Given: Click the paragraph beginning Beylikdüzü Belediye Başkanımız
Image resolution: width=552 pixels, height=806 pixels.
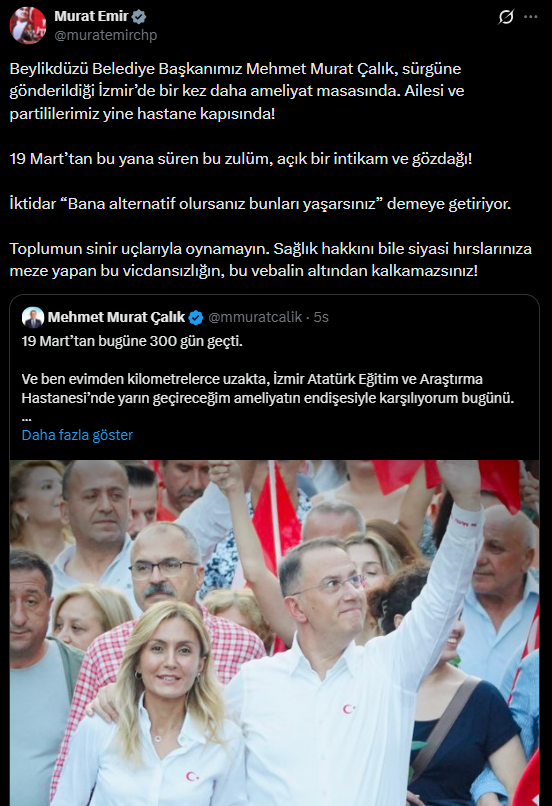Looking at the screenshot, I should pyautogui.click(x=237, y=91).
